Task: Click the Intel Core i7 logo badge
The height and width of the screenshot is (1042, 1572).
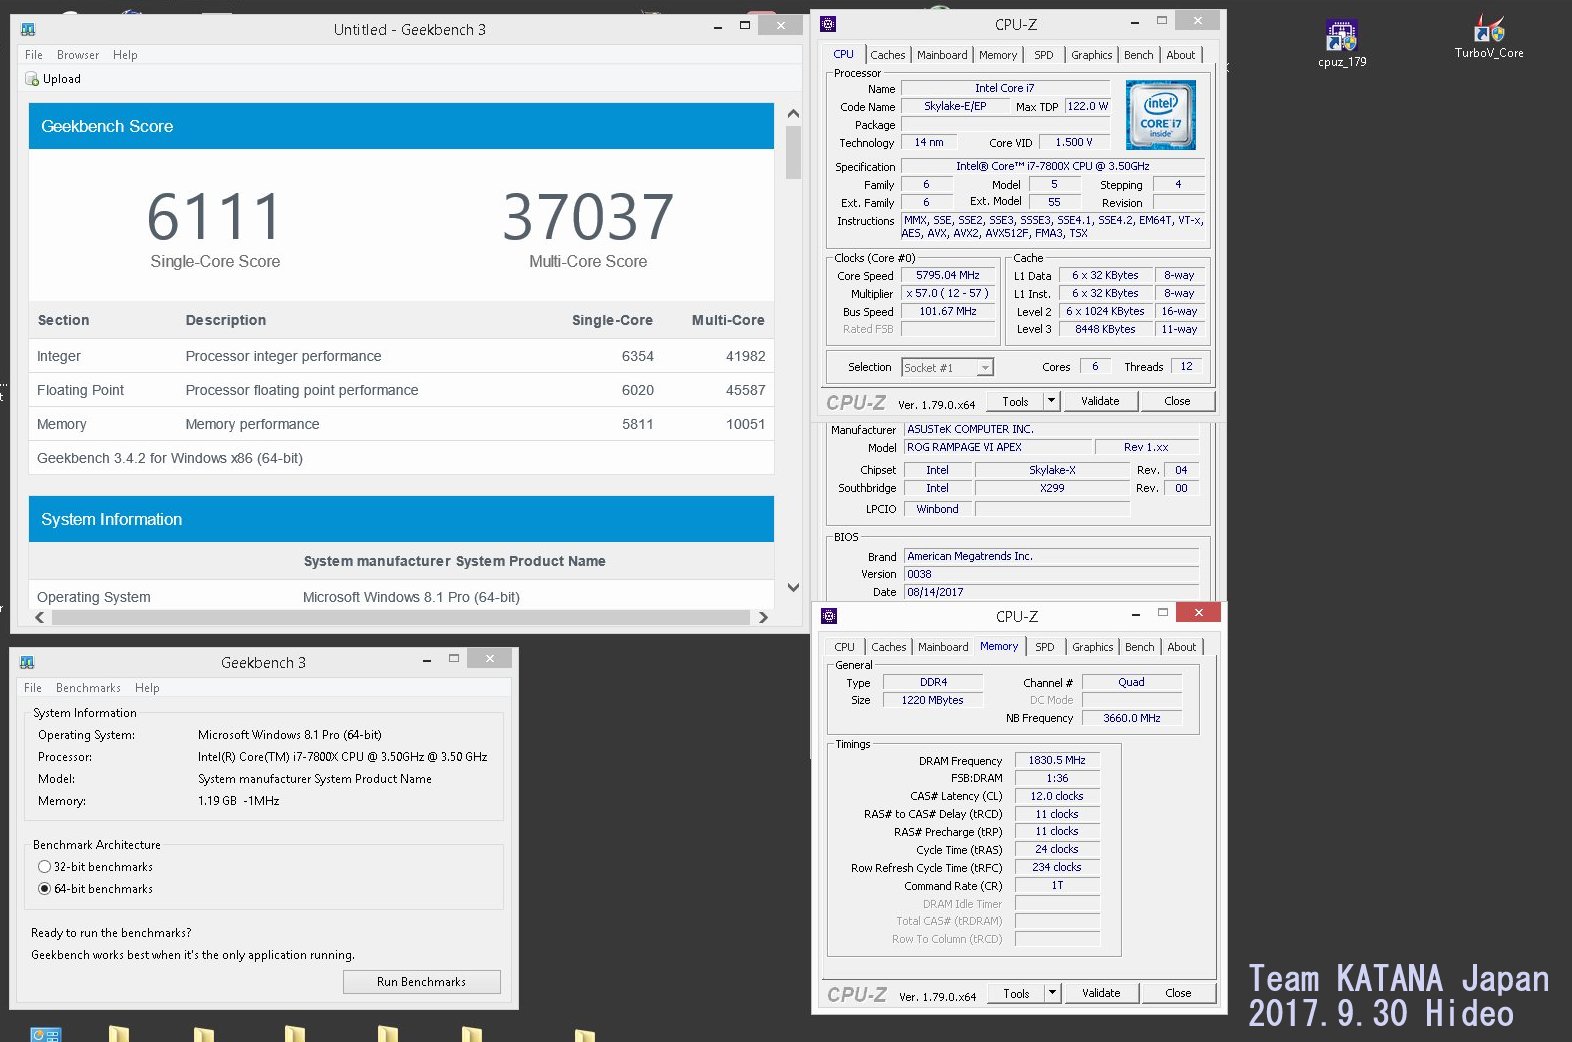Action: click(1160, 116)
